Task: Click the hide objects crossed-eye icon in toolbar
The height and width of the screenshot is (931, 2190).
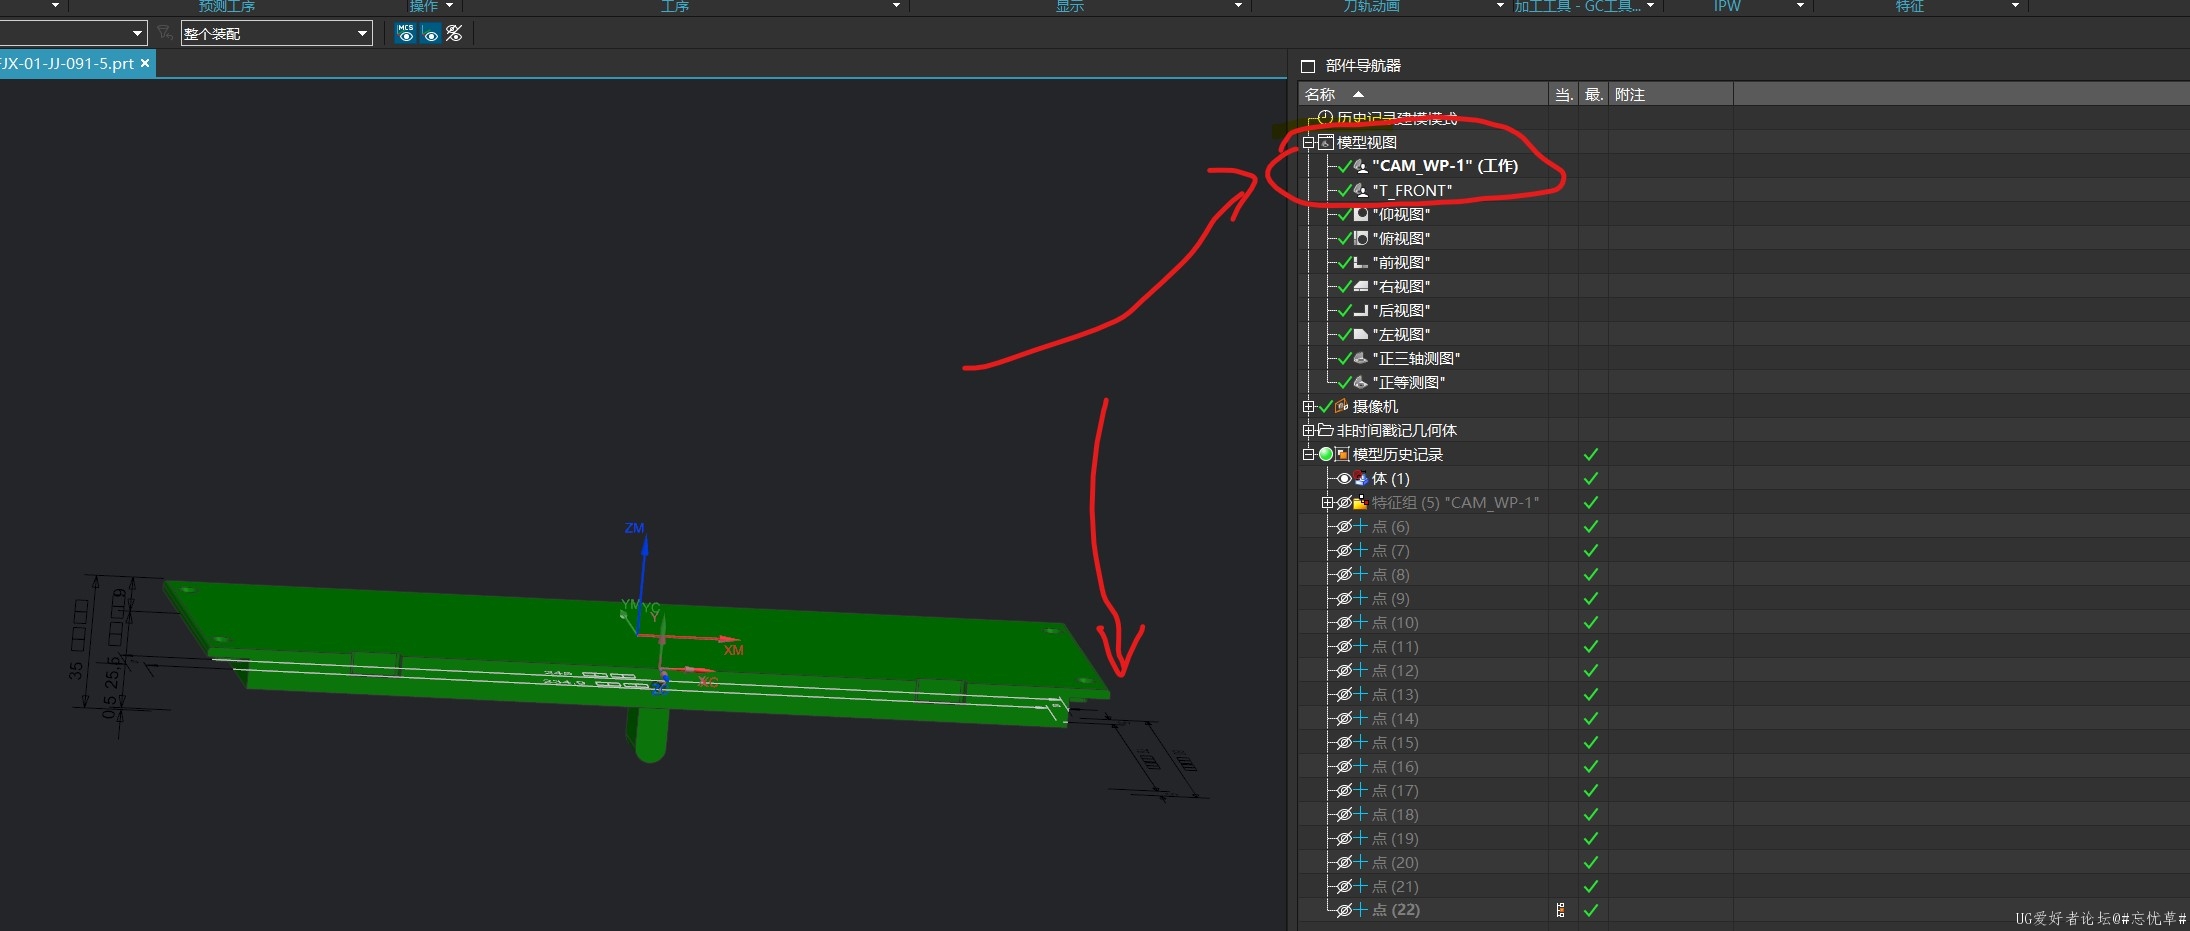Action: 454,33
